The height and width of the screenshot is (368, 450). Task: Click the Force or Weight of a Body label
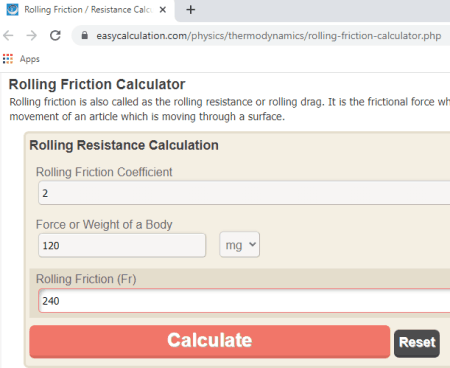coord(104,225)
